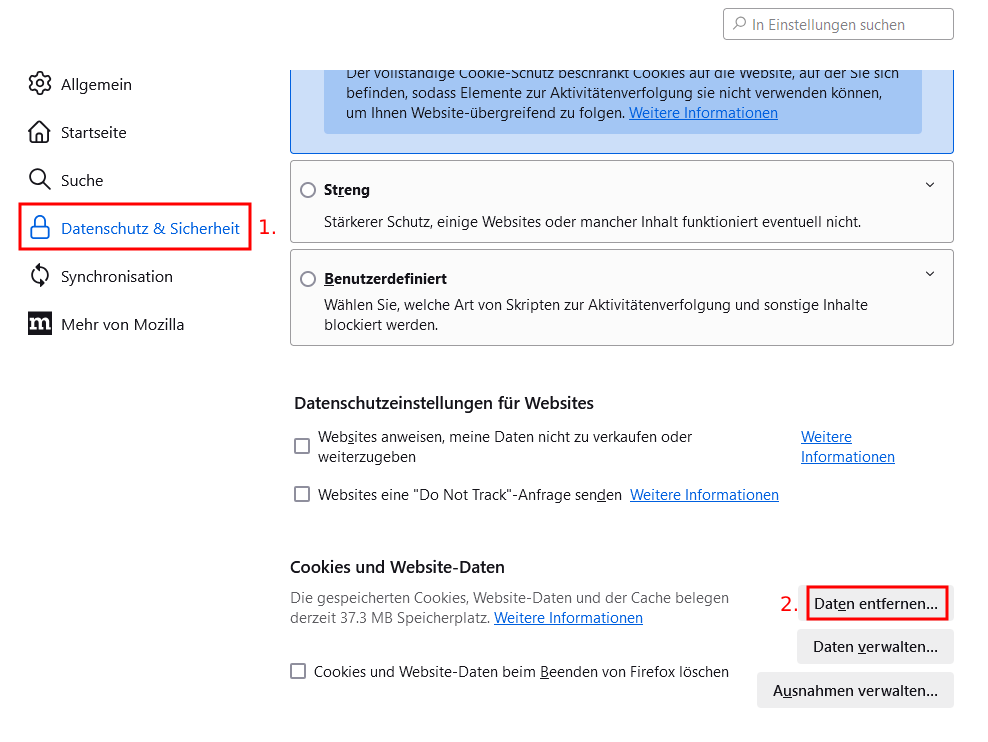Click the Daten entfernen... button

point(876,603)
